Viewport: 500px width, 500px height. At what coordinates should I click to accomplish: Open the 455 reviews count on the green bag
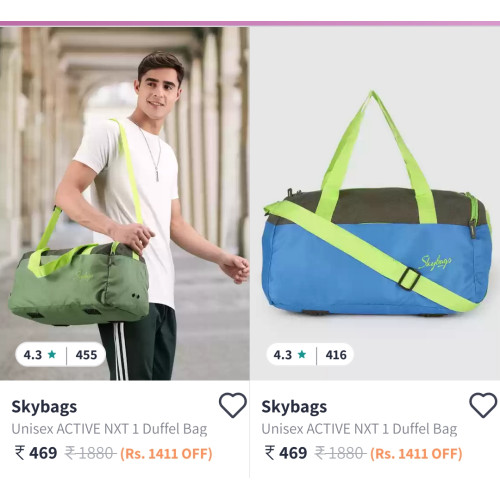(86, 355)
